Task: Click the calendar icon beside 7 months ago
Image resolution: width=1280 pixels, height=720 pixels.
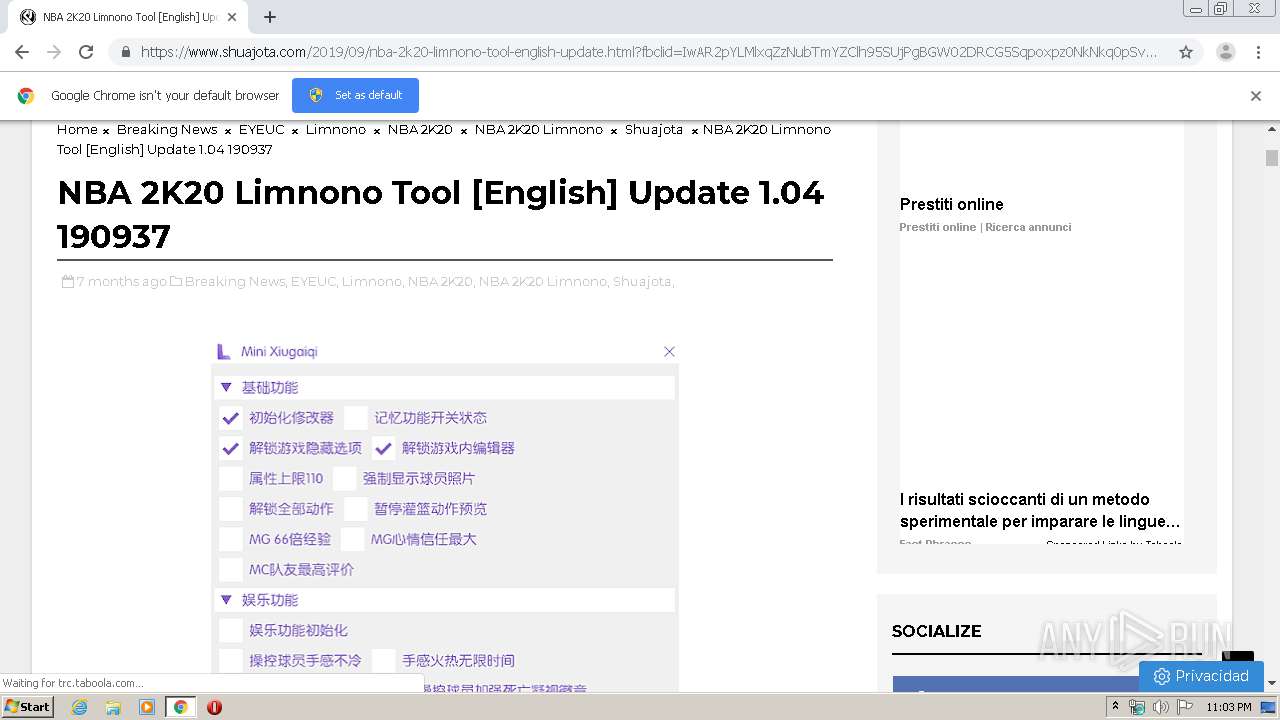Action: 67,282
